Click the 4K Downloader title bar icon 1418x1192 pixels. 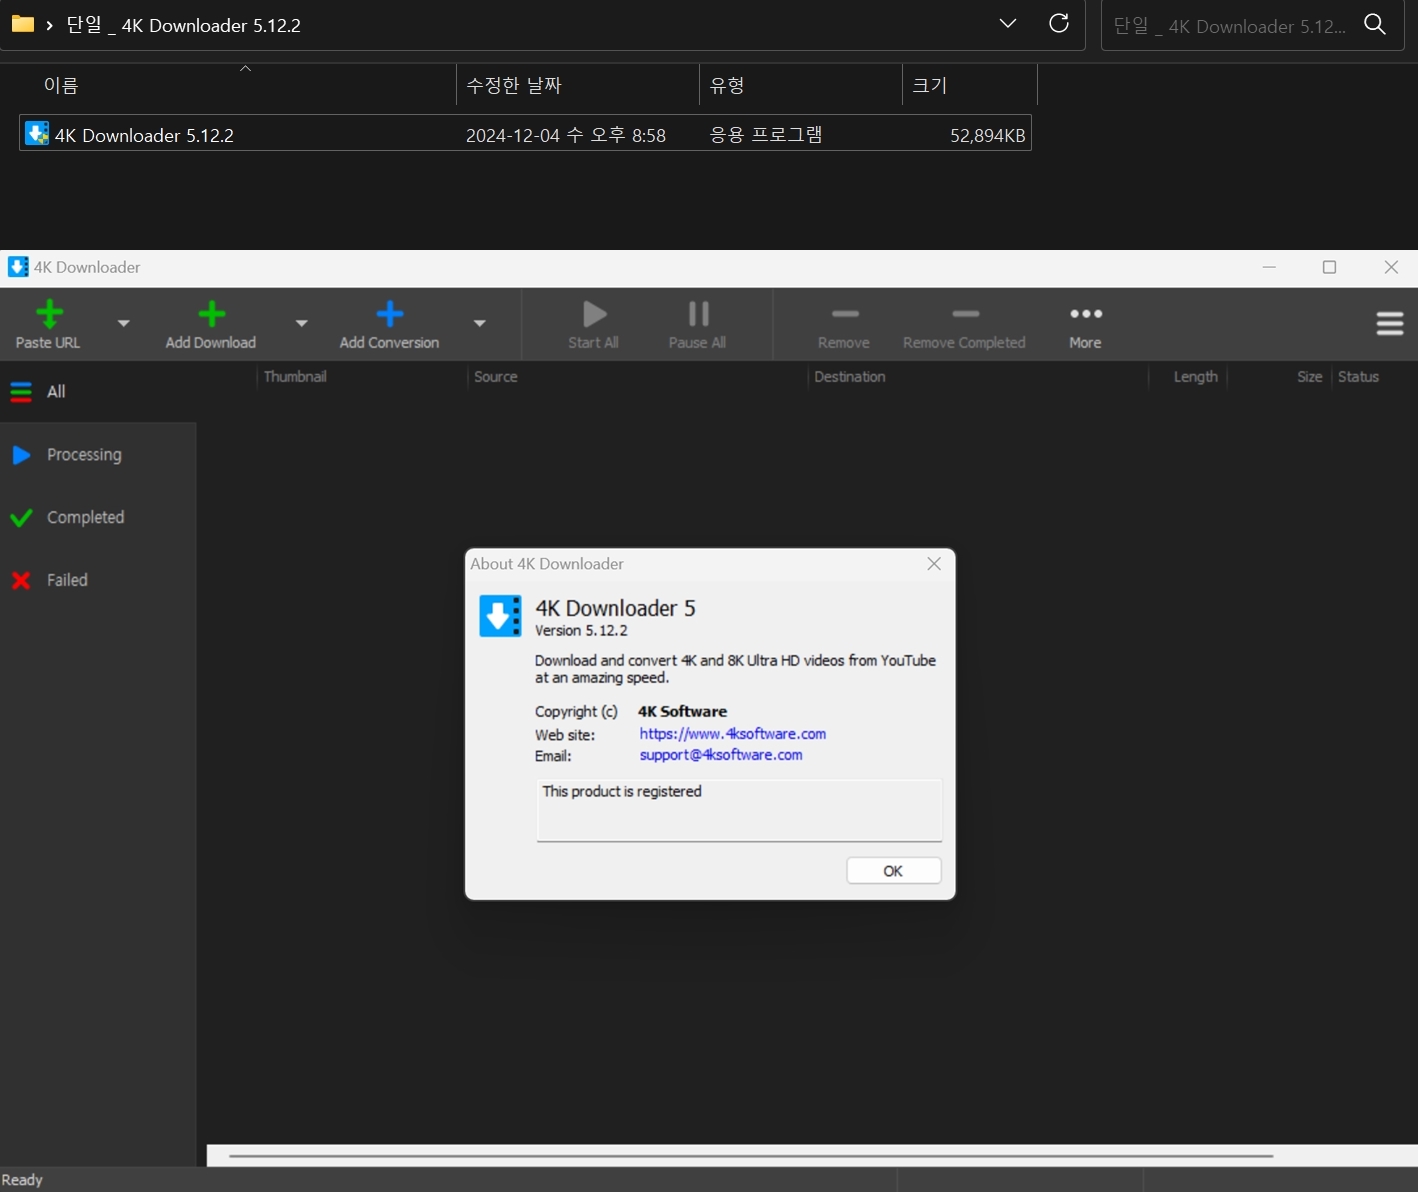click(x=18, y=267)
